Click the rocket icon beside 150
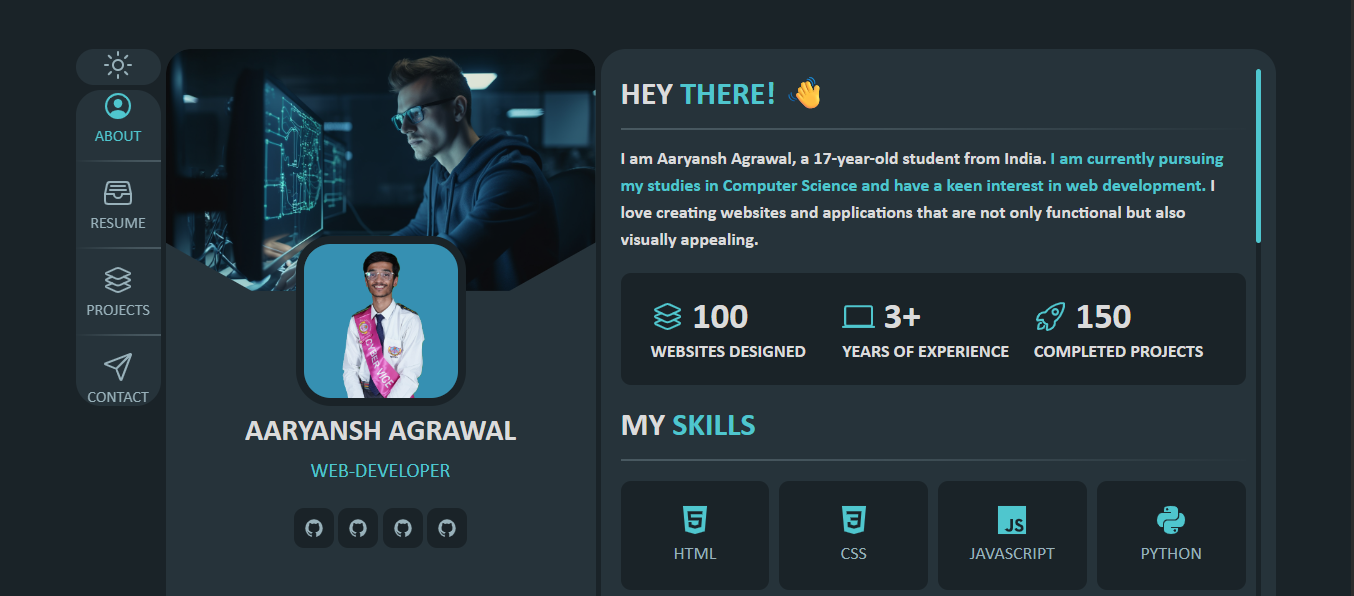Image resolution: width=1354 pixels, height=596 pixels. tap(1050, 317)
